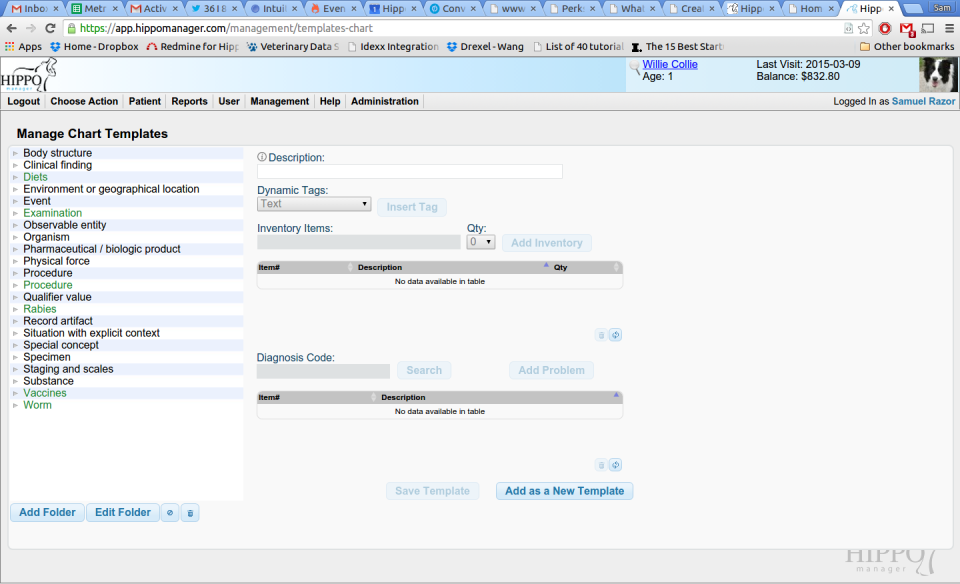The width and height of the screenshot is (960, 584).
Task: Expand the Examination folder
Action: click(x=15, y=213)
